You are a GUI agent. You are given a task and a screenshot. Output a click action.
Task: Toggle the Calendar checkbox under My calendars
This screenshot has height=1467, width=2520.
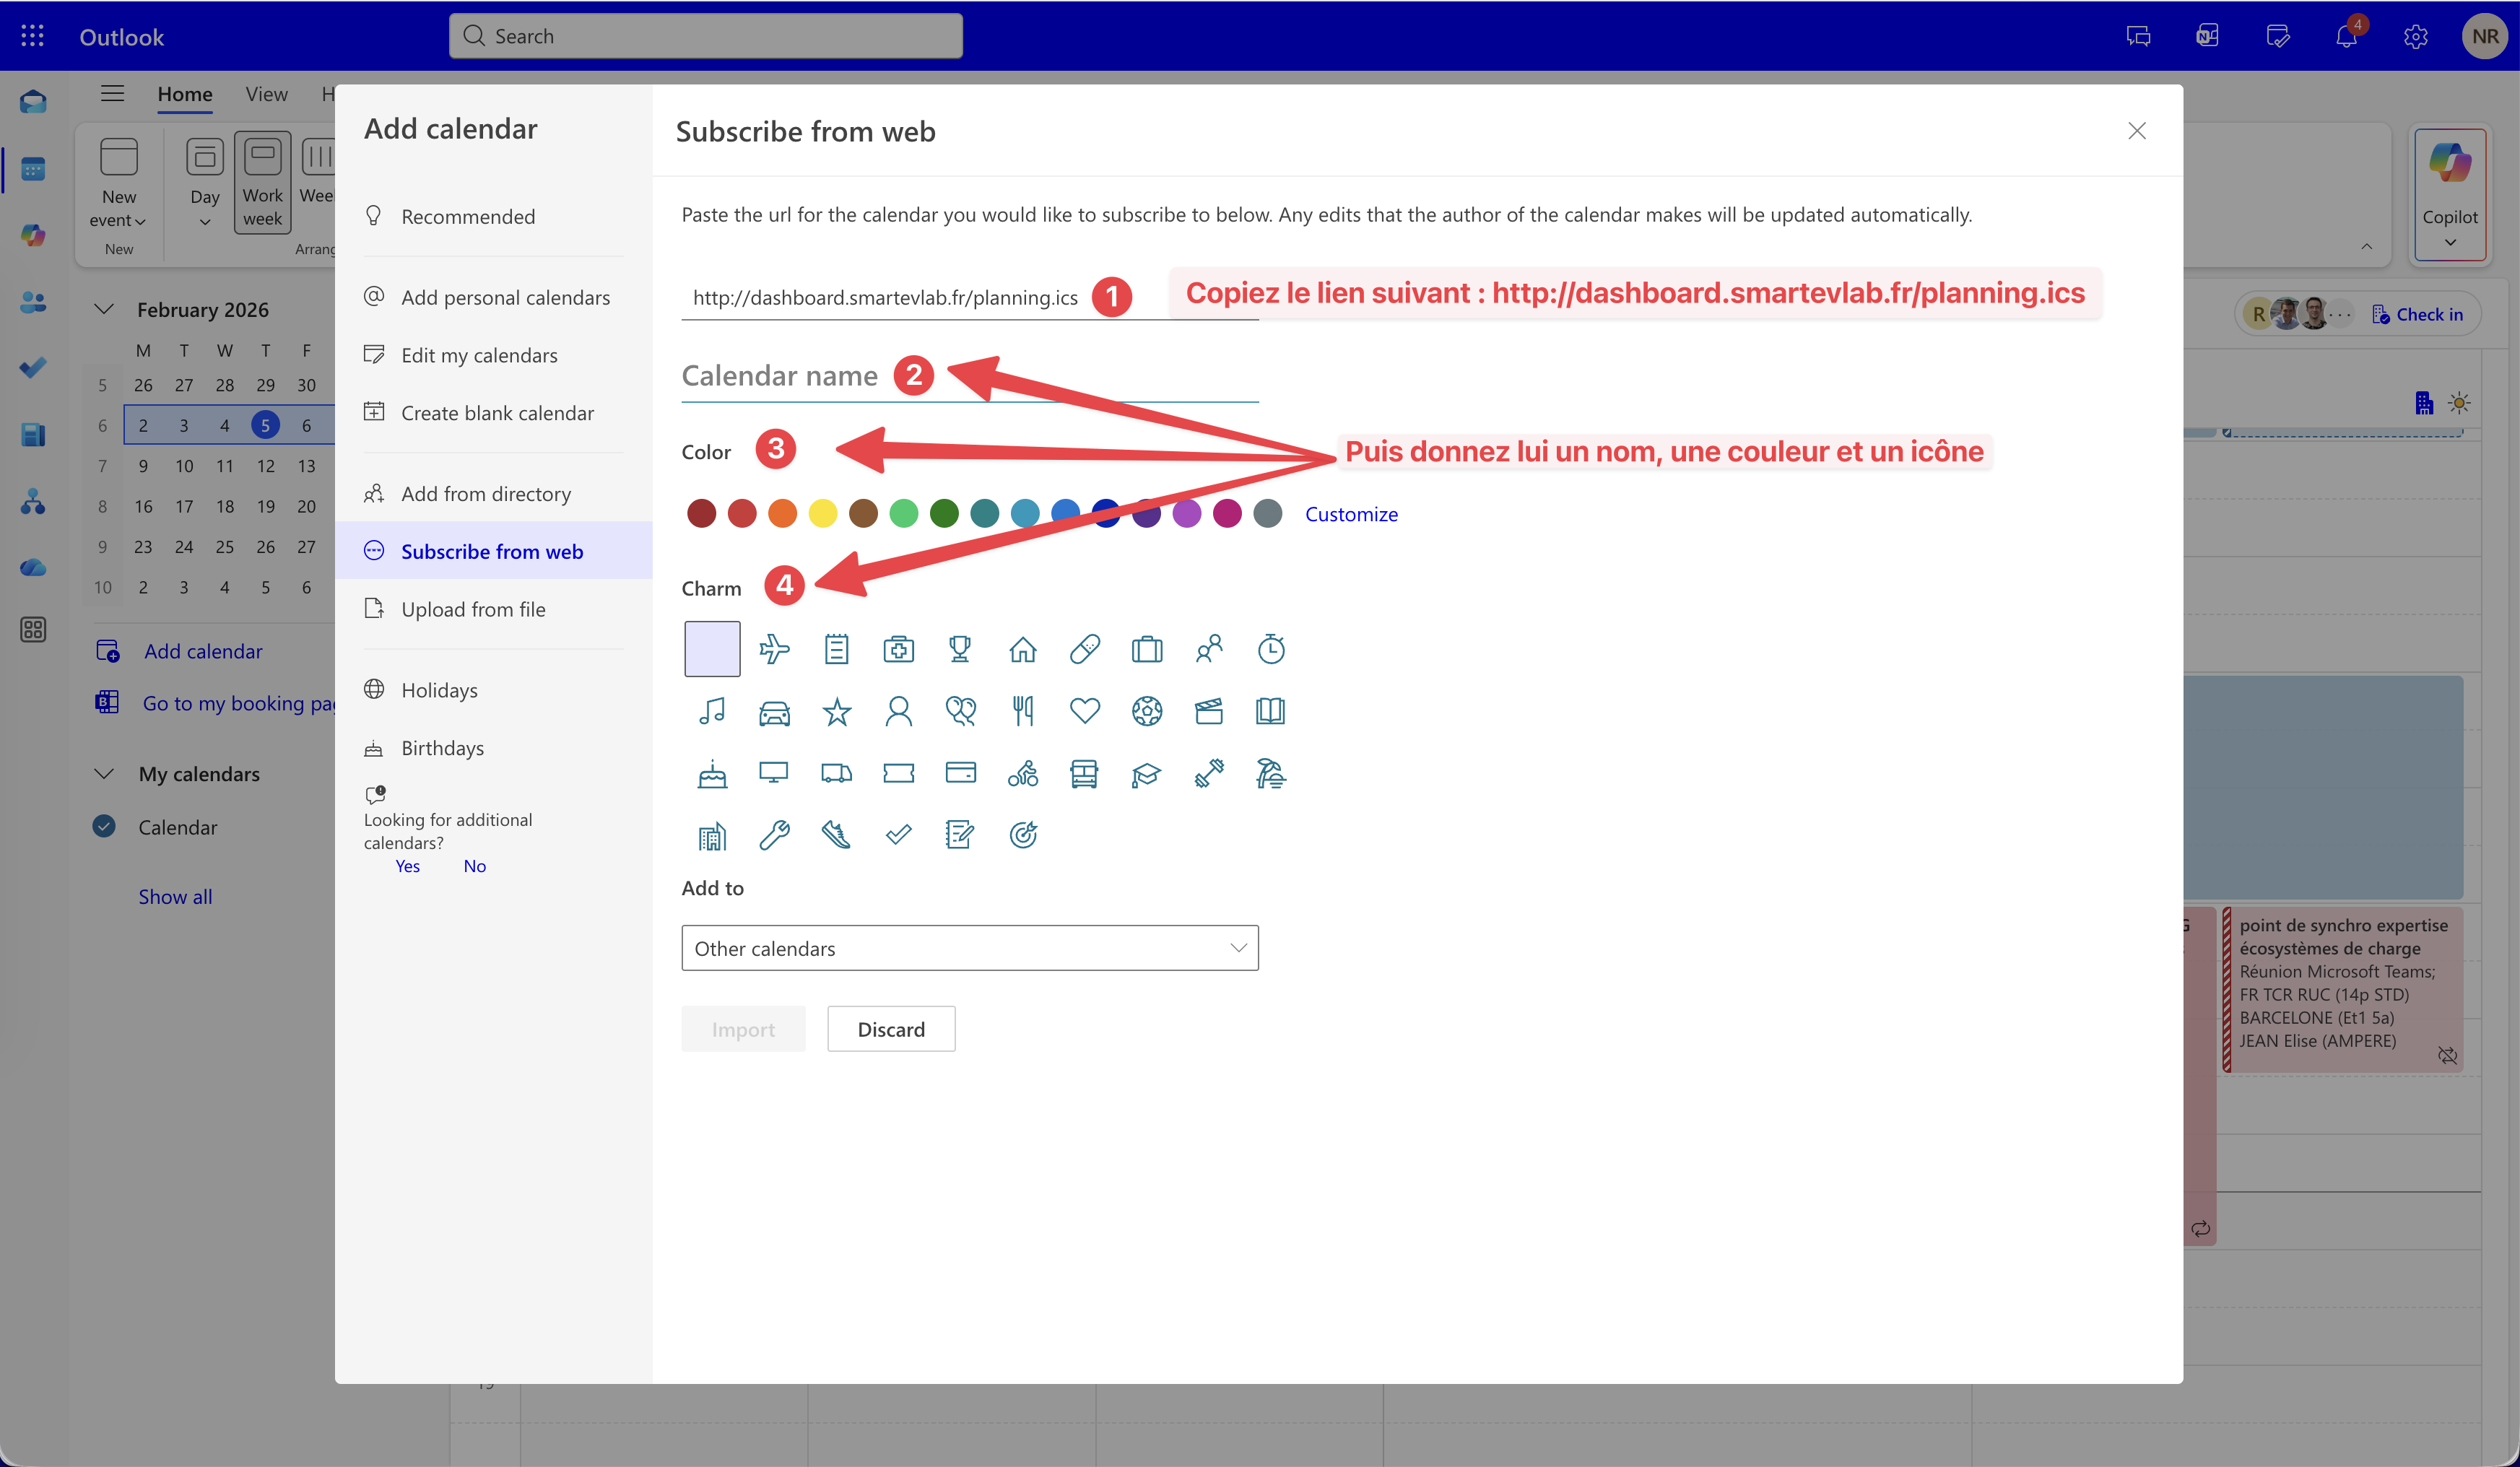[x=104, y=827]
